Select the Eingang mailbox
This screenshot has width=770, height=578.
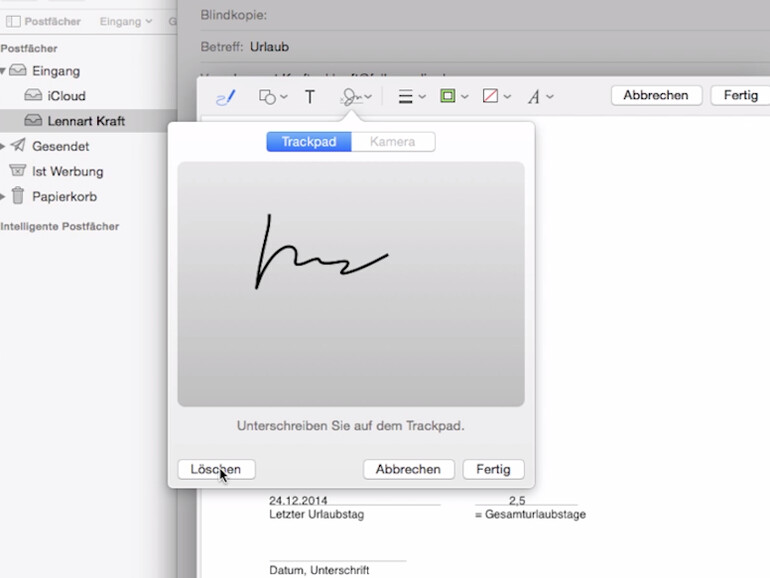56,71
